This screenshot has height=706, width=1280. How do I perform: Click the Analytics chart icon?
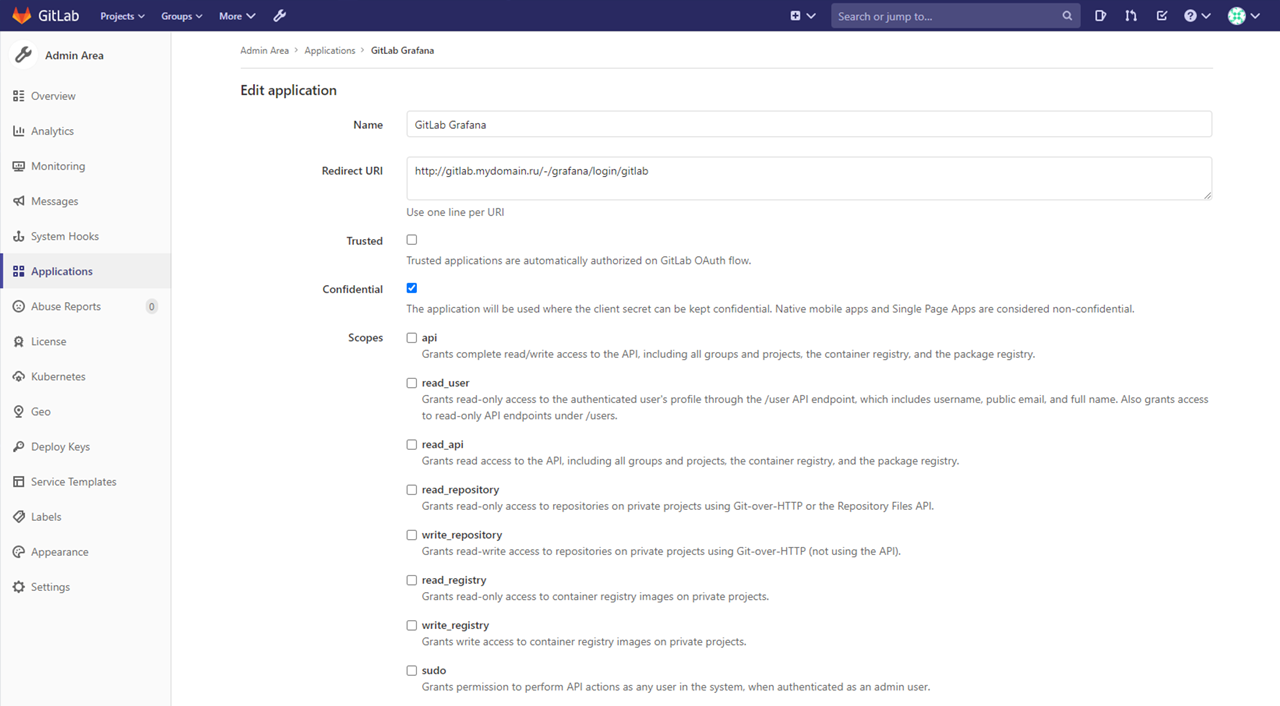pyautogui.click(x=19, y=131)
